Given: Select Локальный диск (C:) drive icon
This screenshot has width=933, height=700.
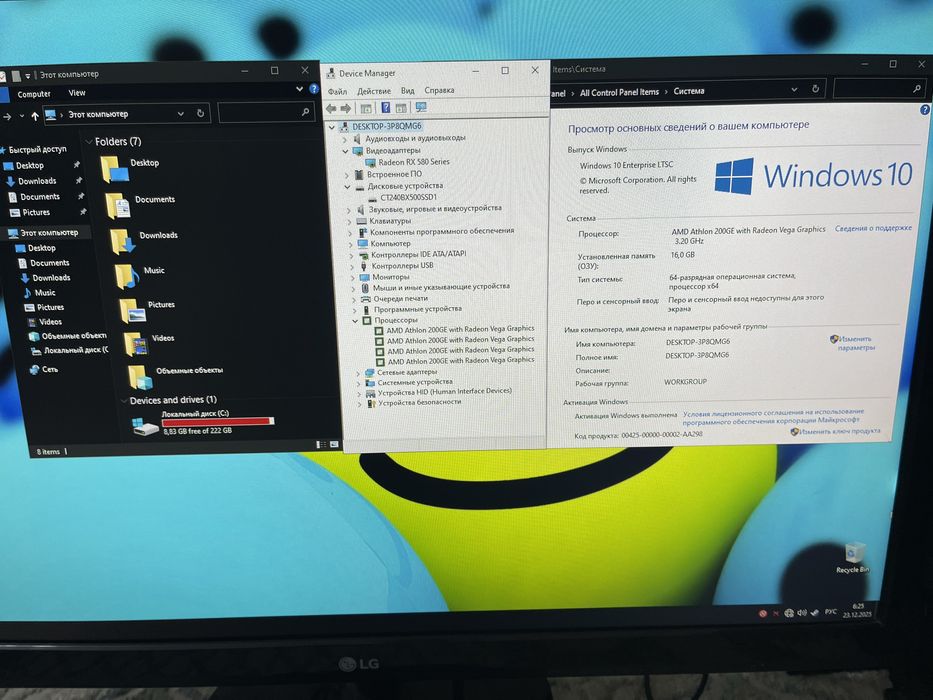Looking at the screenshot, I should (x=145, y=425).
